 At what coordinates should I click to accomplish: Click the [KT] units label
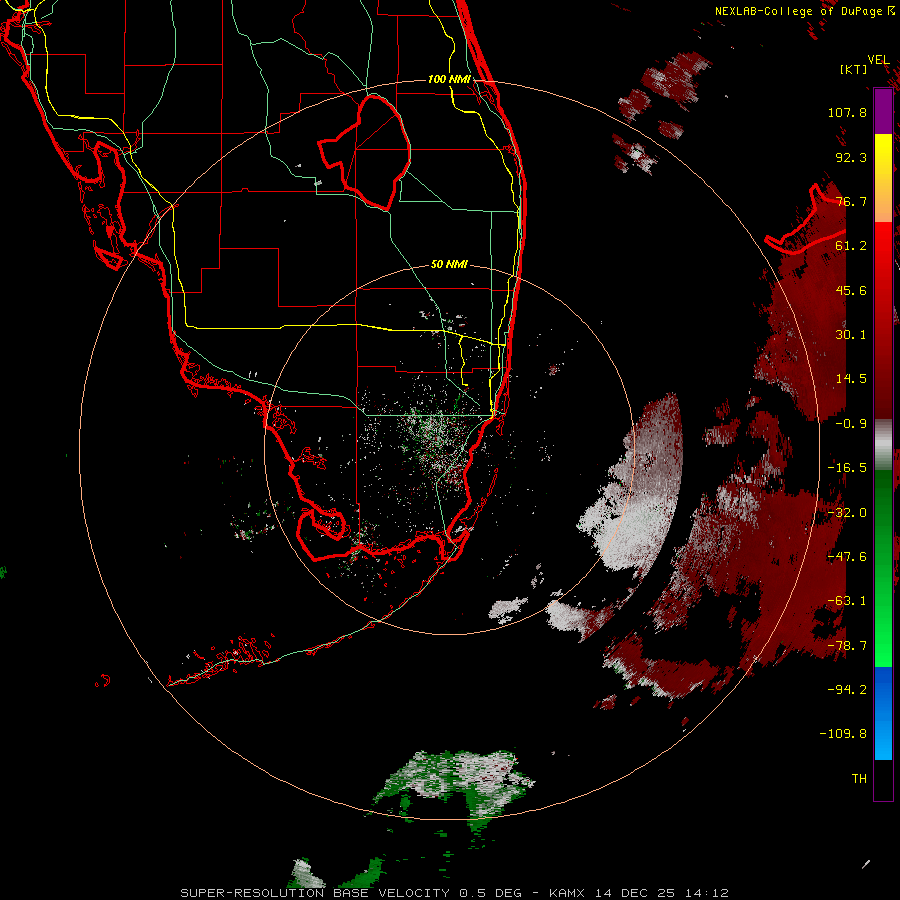(x=853, y=69)
